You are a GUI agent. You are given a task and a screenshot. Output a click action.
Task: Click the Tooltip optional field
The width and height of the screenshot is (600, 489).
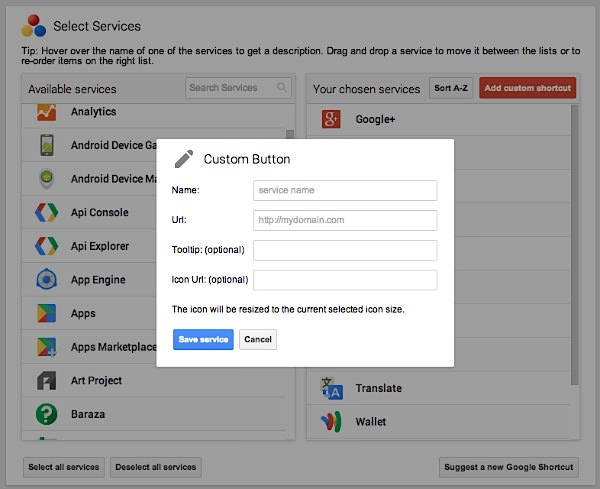345,250
